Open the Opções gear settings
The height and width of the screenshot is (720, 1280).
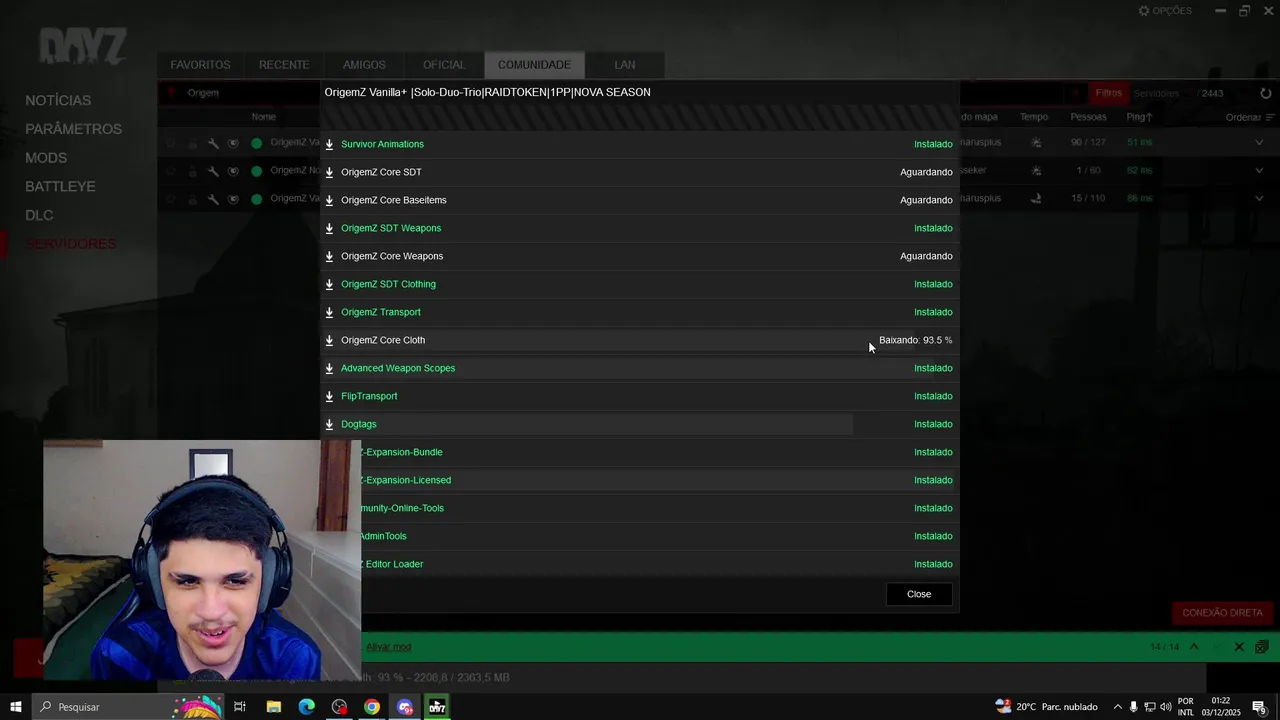[1165, 11]
